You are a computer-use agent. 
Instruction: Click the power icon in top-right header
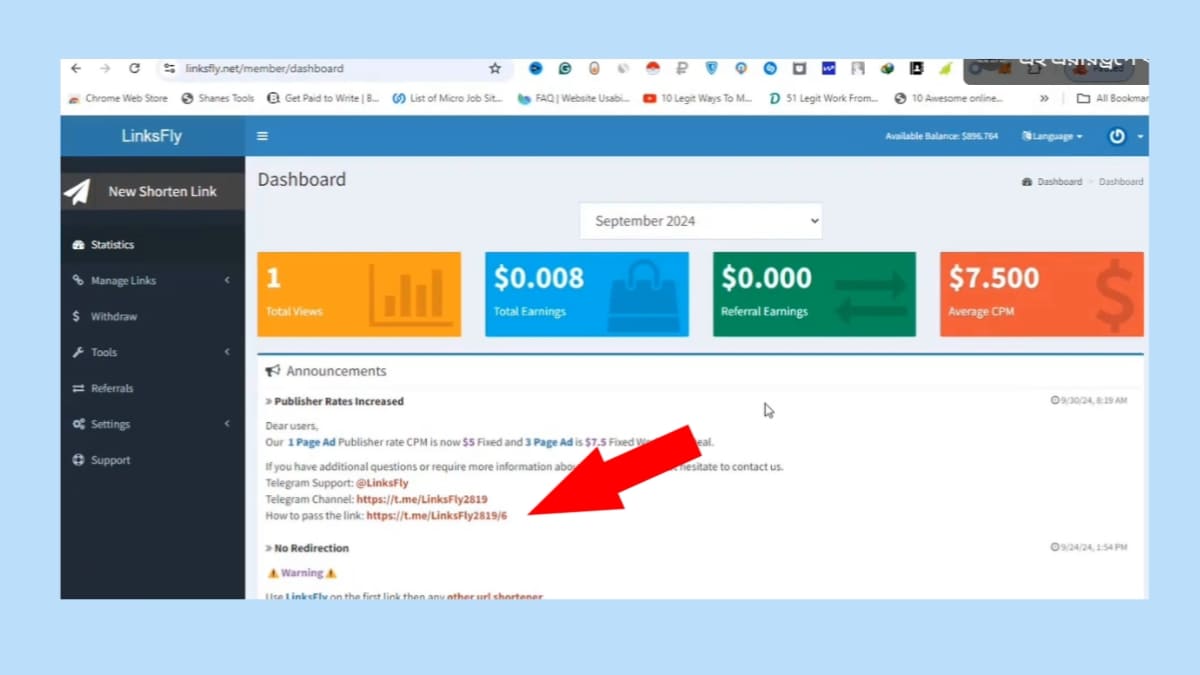[1117, 136]
